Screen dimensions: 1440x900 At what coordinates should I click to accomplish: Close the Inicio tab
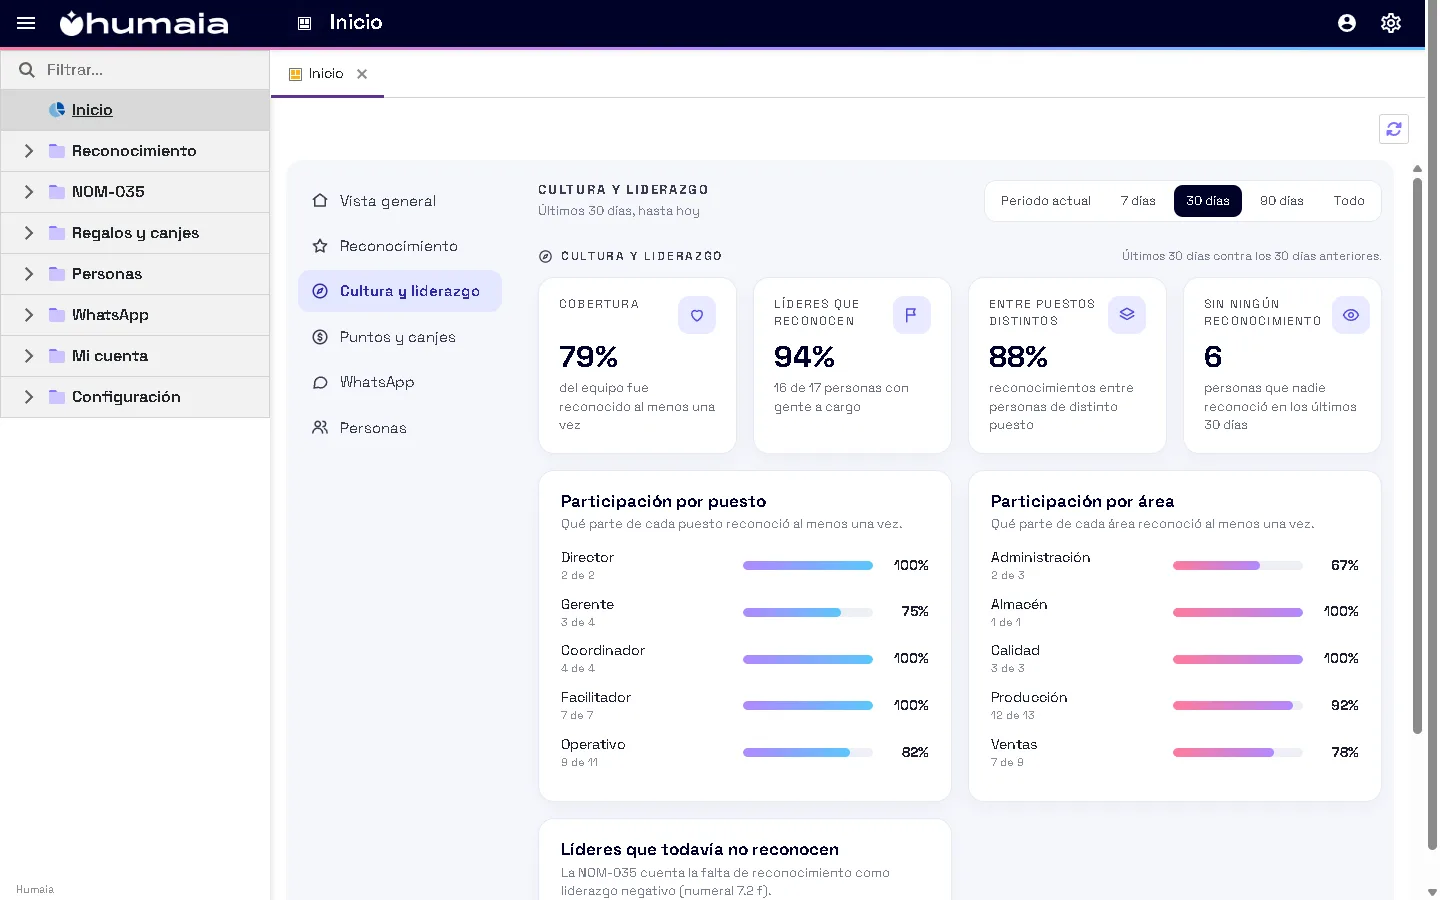point(362,74)
